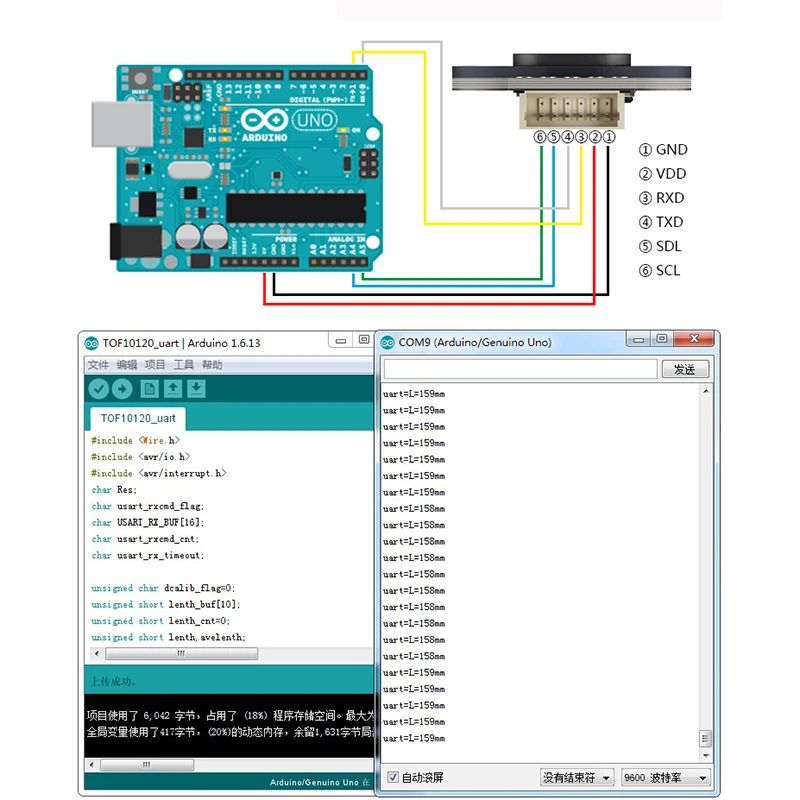Open the 没有结束符 line ending dropdown
Screen dimensions: 800x800
[x=576, y=778]
